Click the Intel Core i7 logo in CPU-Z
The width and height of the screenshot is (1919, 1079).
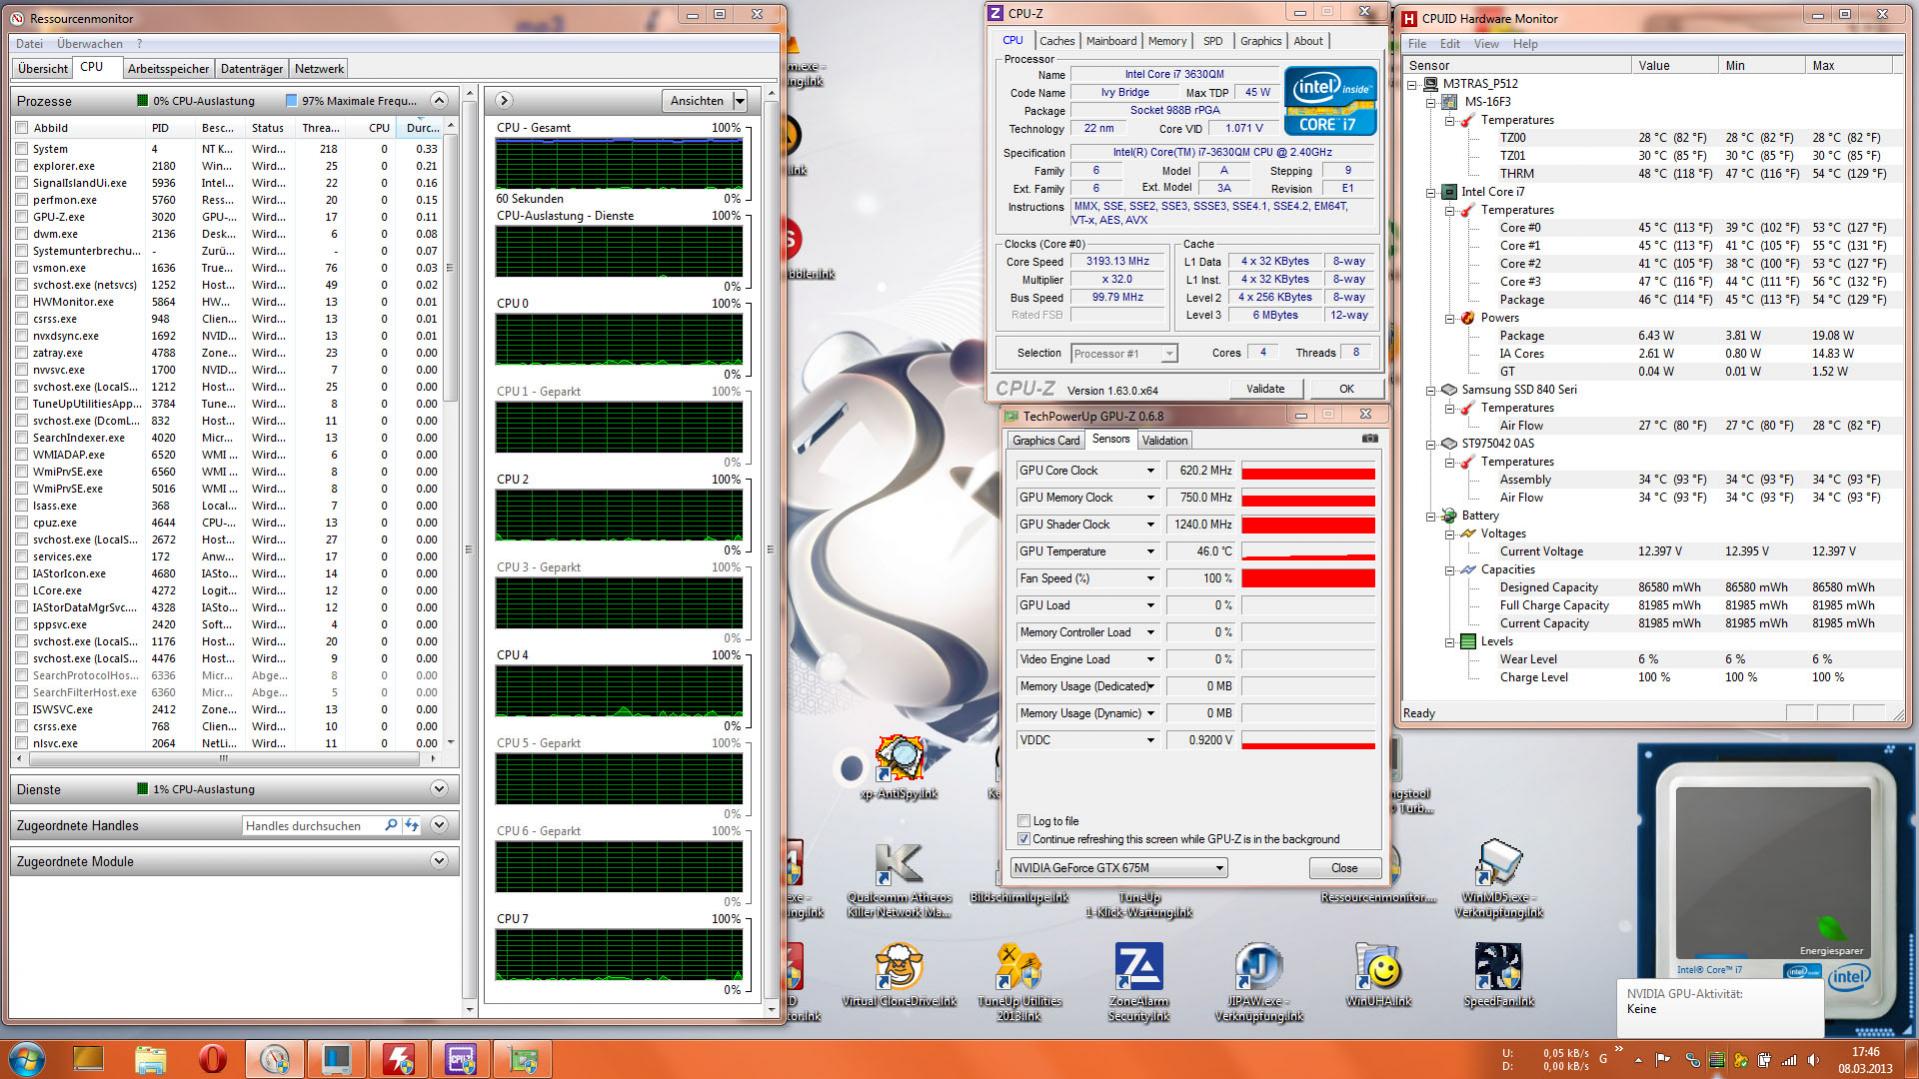click(x=1330, y=101)
